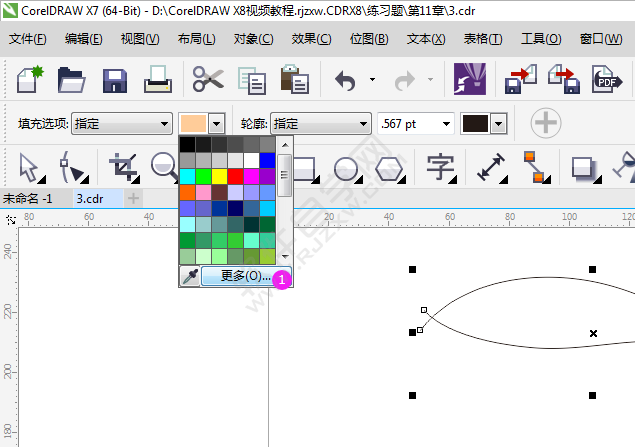Redo the last undone action

click(405, 80)
